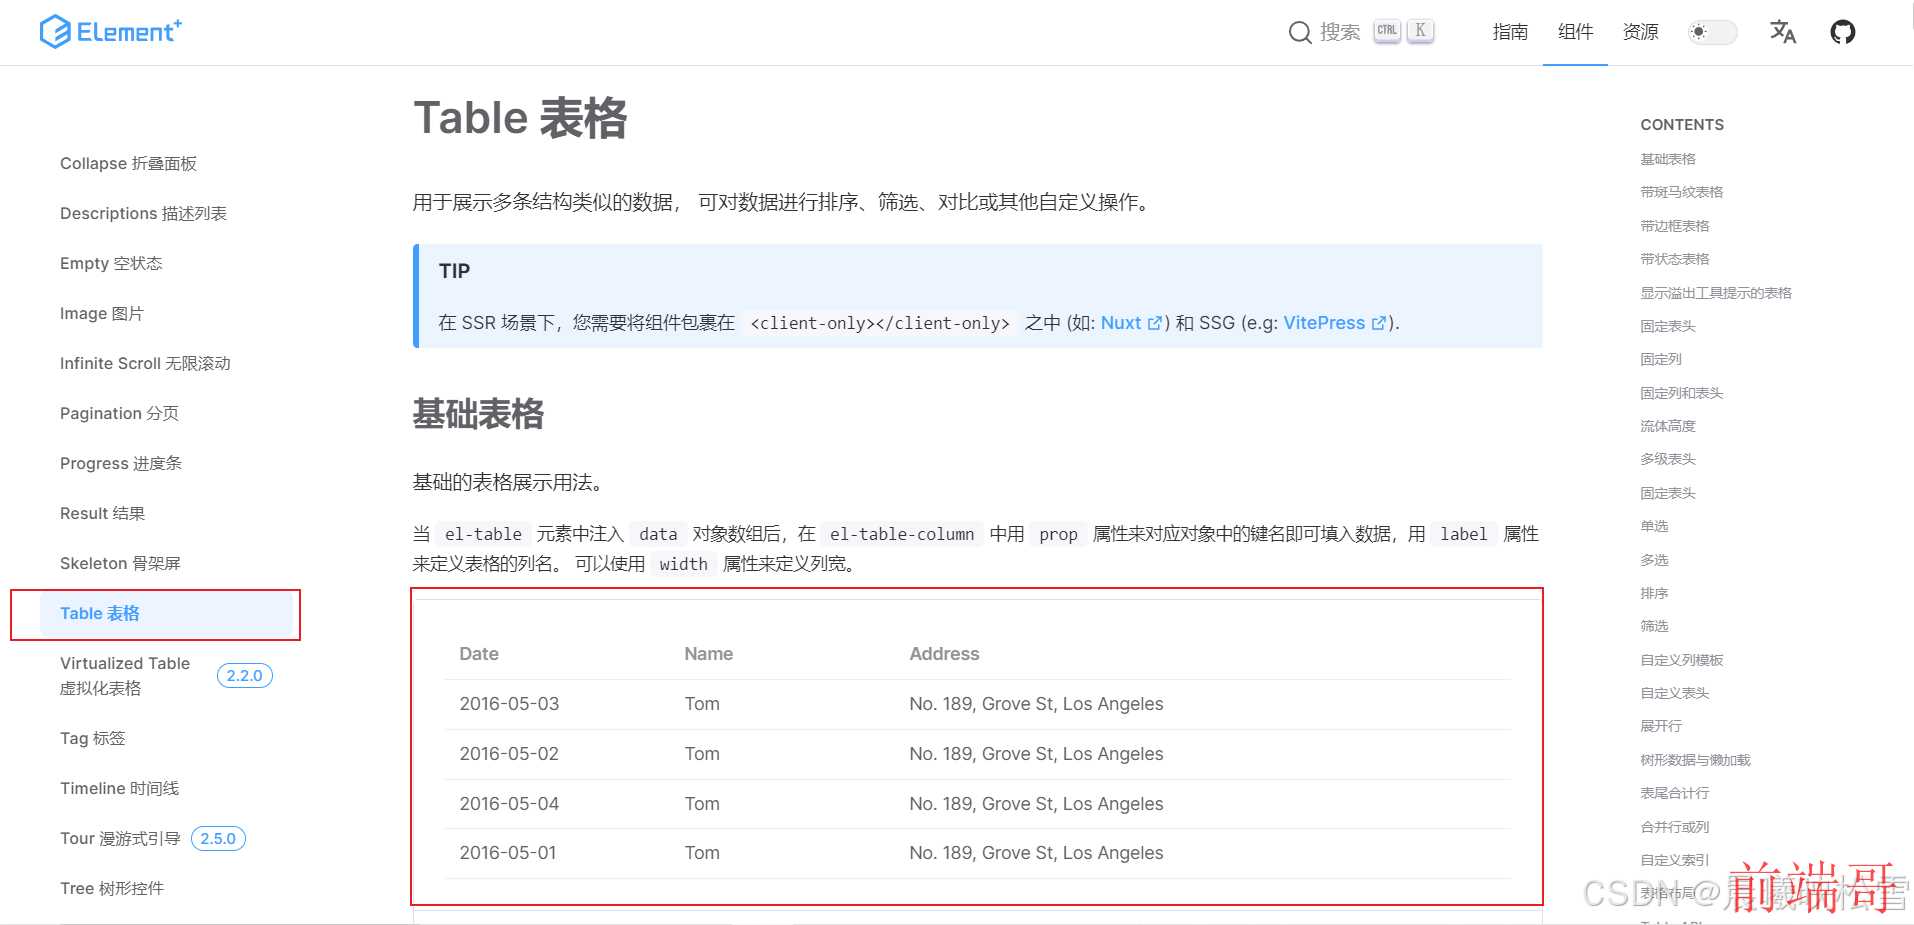Image resolution: width=1914 pixels, height=925 pixels.
Task: Open the 组件 nav item
Action: (1575, 32)
